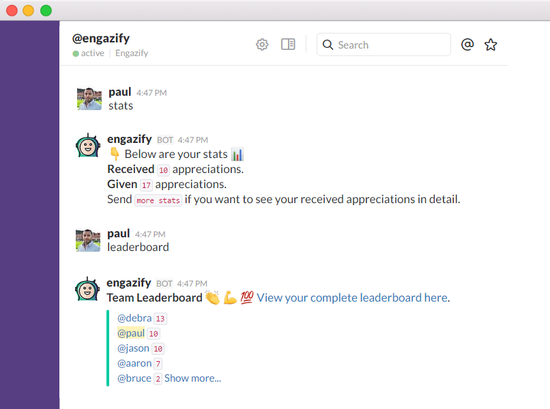Click the Search input field
Image resolution: width=550 pixels, height=409 pixels.
pyautogui.click(x=383, y=45)
